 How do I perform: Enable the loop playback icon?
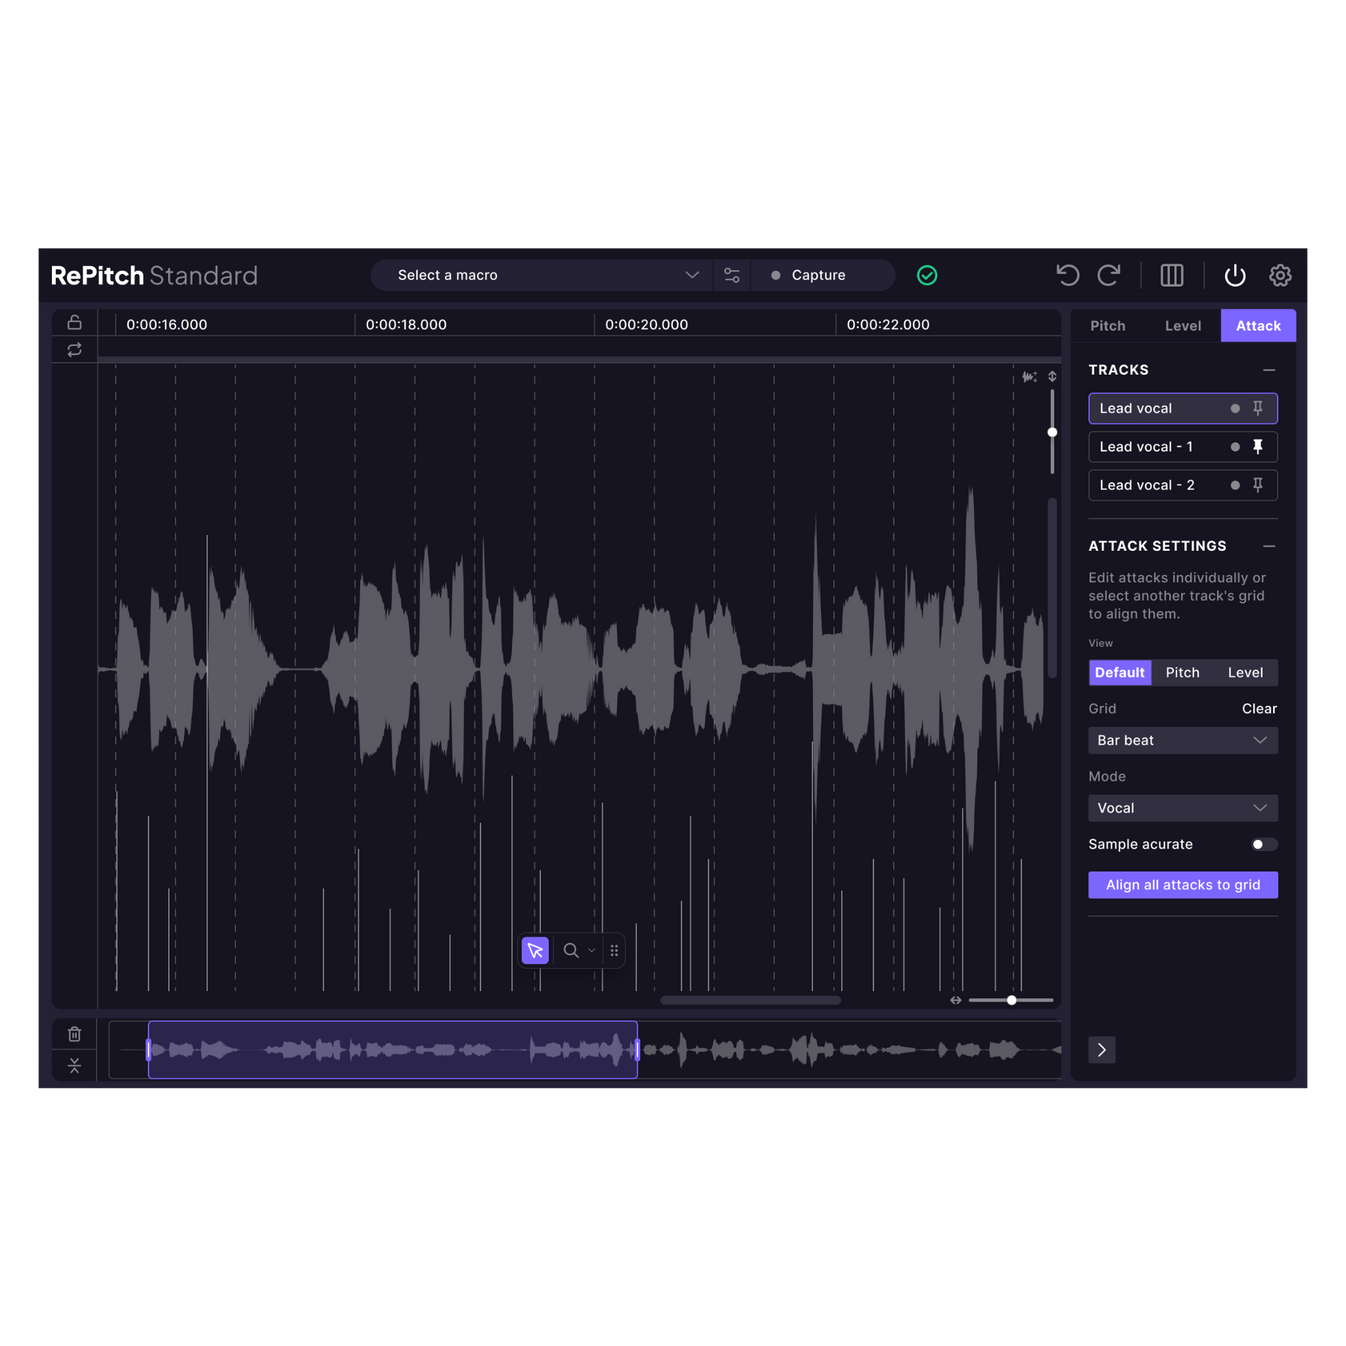coord(74,350)
